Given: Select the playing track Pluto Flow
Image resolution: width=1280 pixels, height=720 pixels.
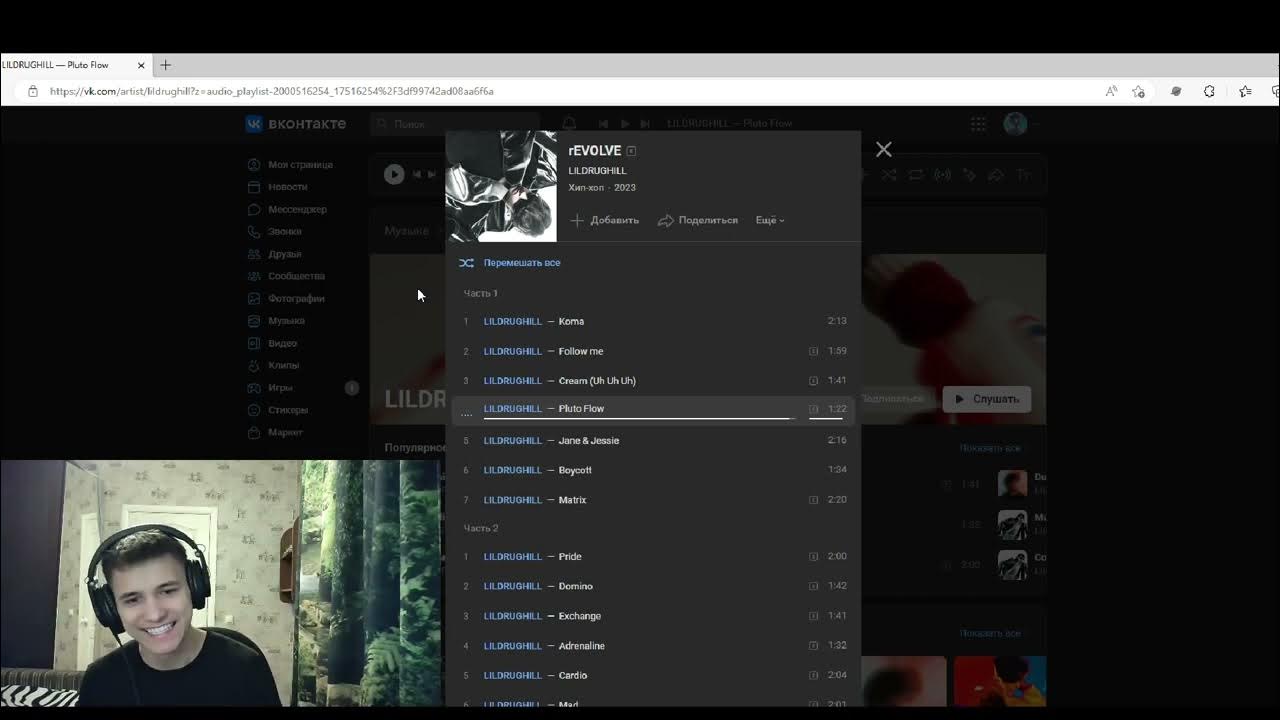Looking at the screenshot, I should point(655,410).
